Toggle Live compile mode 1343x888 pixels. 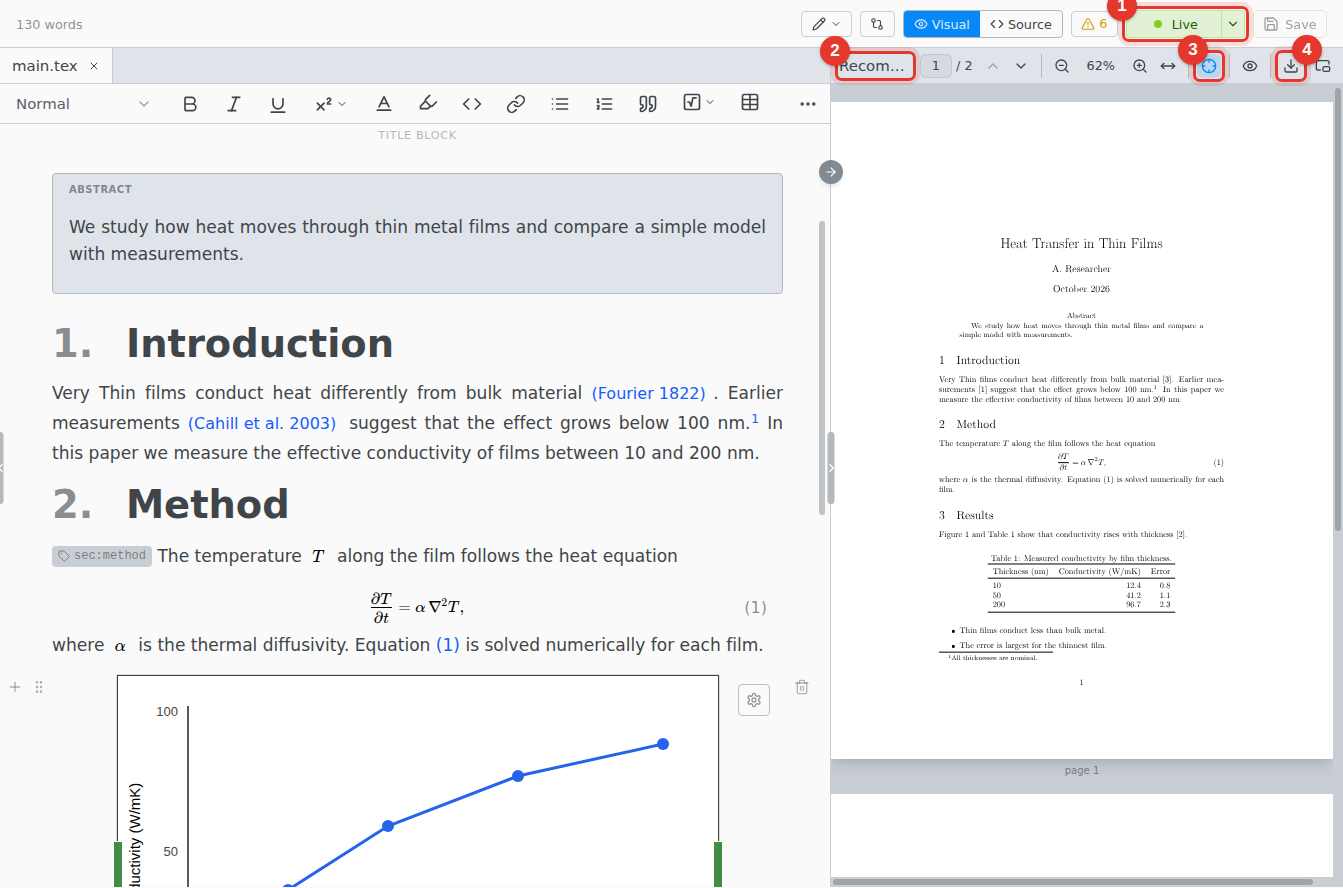click(1174, 24)
